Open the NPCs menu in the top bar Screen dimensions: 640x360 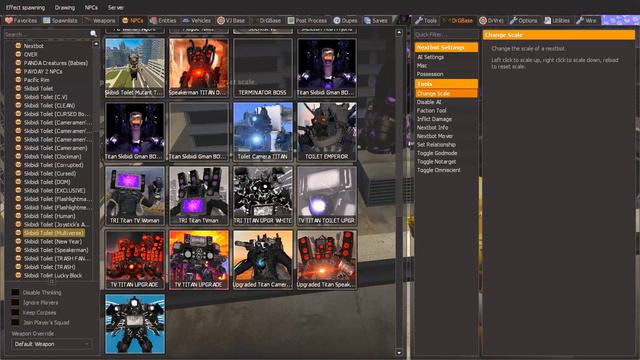(x=91, y=7)
